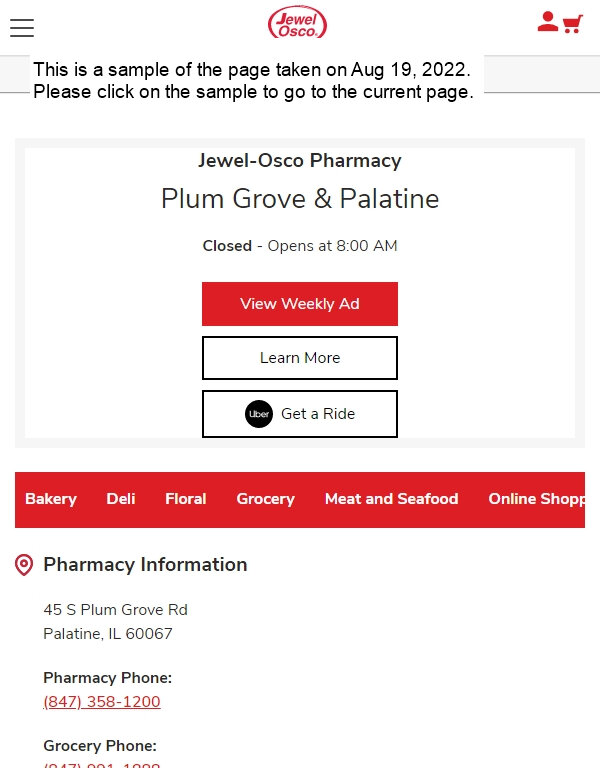
Task: Open the hamburger navigation menu
Action: pyautogui.click(x=22, y=27)
